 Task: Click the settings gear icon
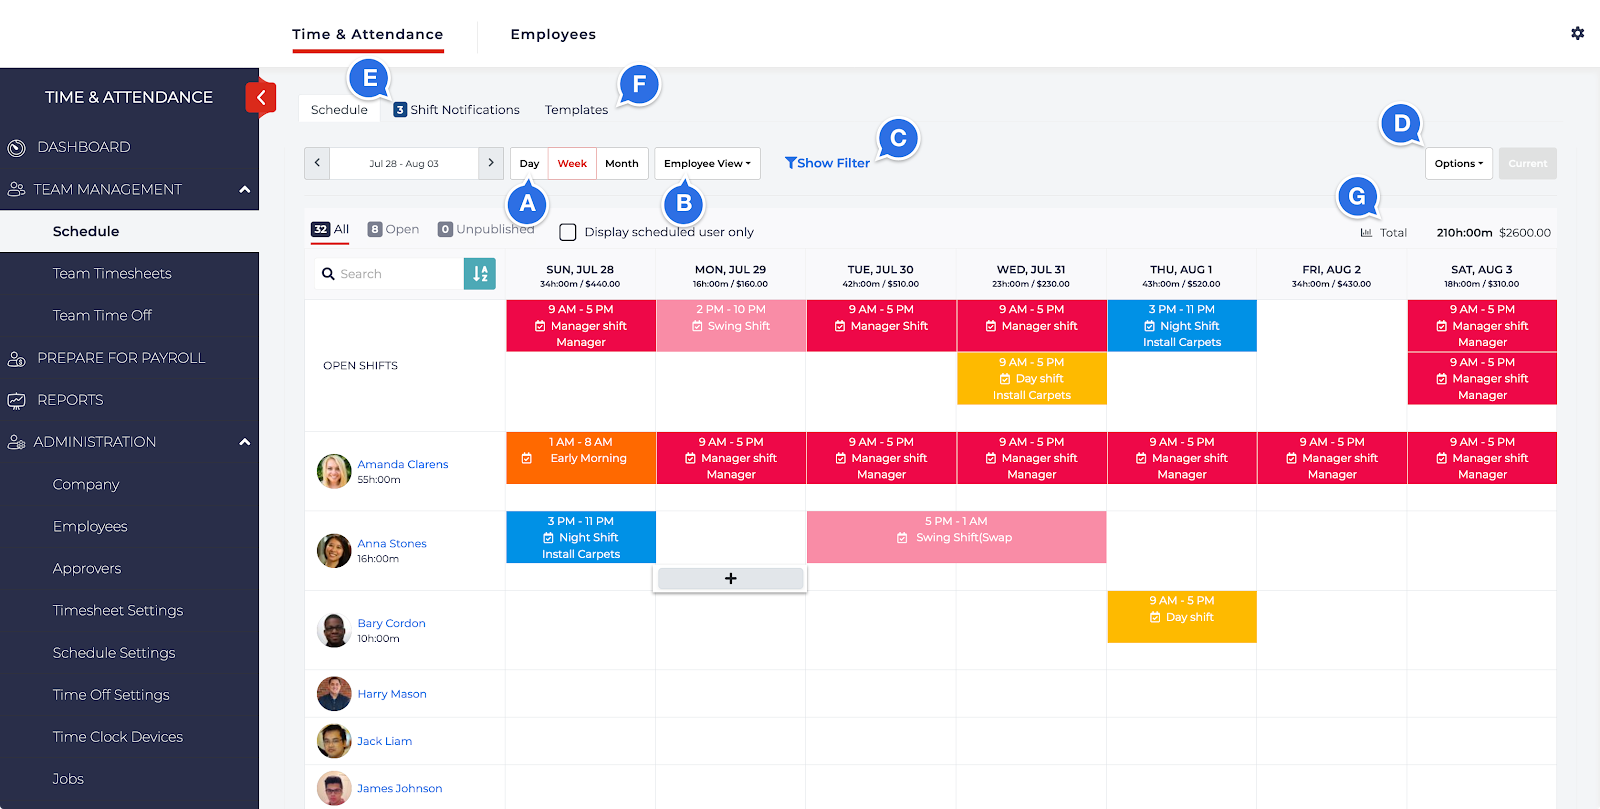(1577, 33)
